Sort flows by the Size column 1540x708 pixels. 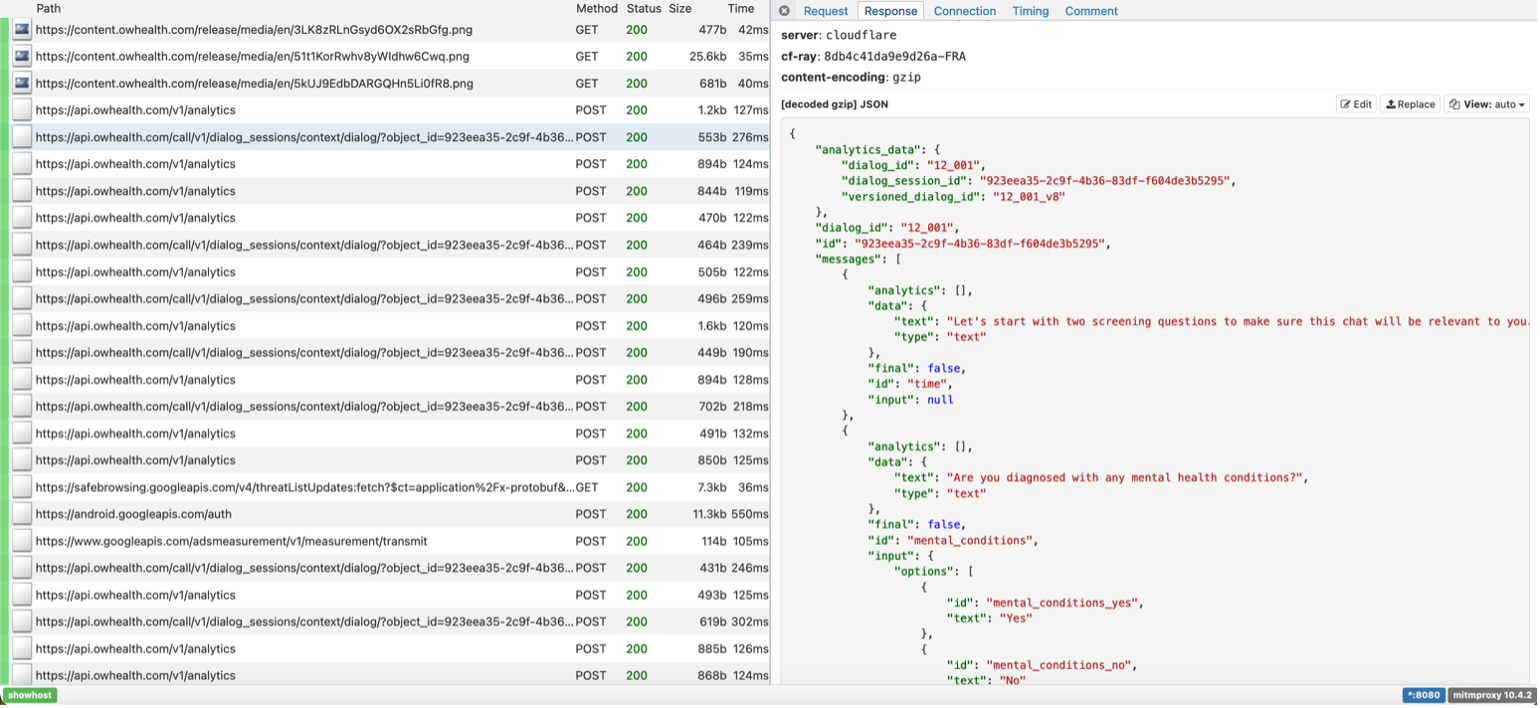[x=680, y=8]
